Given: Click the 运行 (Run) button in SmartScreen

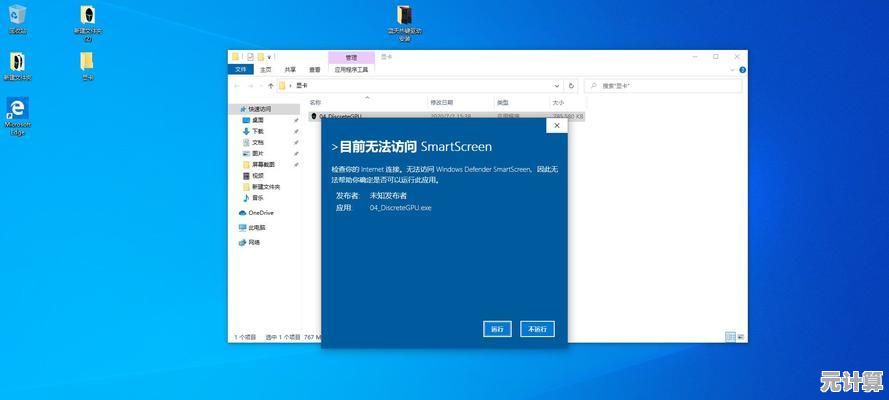Looking at the screenshot, I should click(497, 329).
